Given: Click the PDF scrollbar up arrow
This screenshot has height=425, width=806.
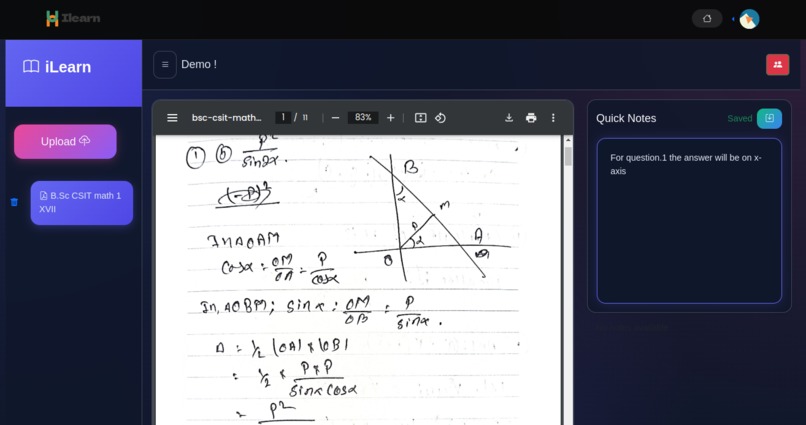Looking at the screenshot, I should [x=568, y=140].
